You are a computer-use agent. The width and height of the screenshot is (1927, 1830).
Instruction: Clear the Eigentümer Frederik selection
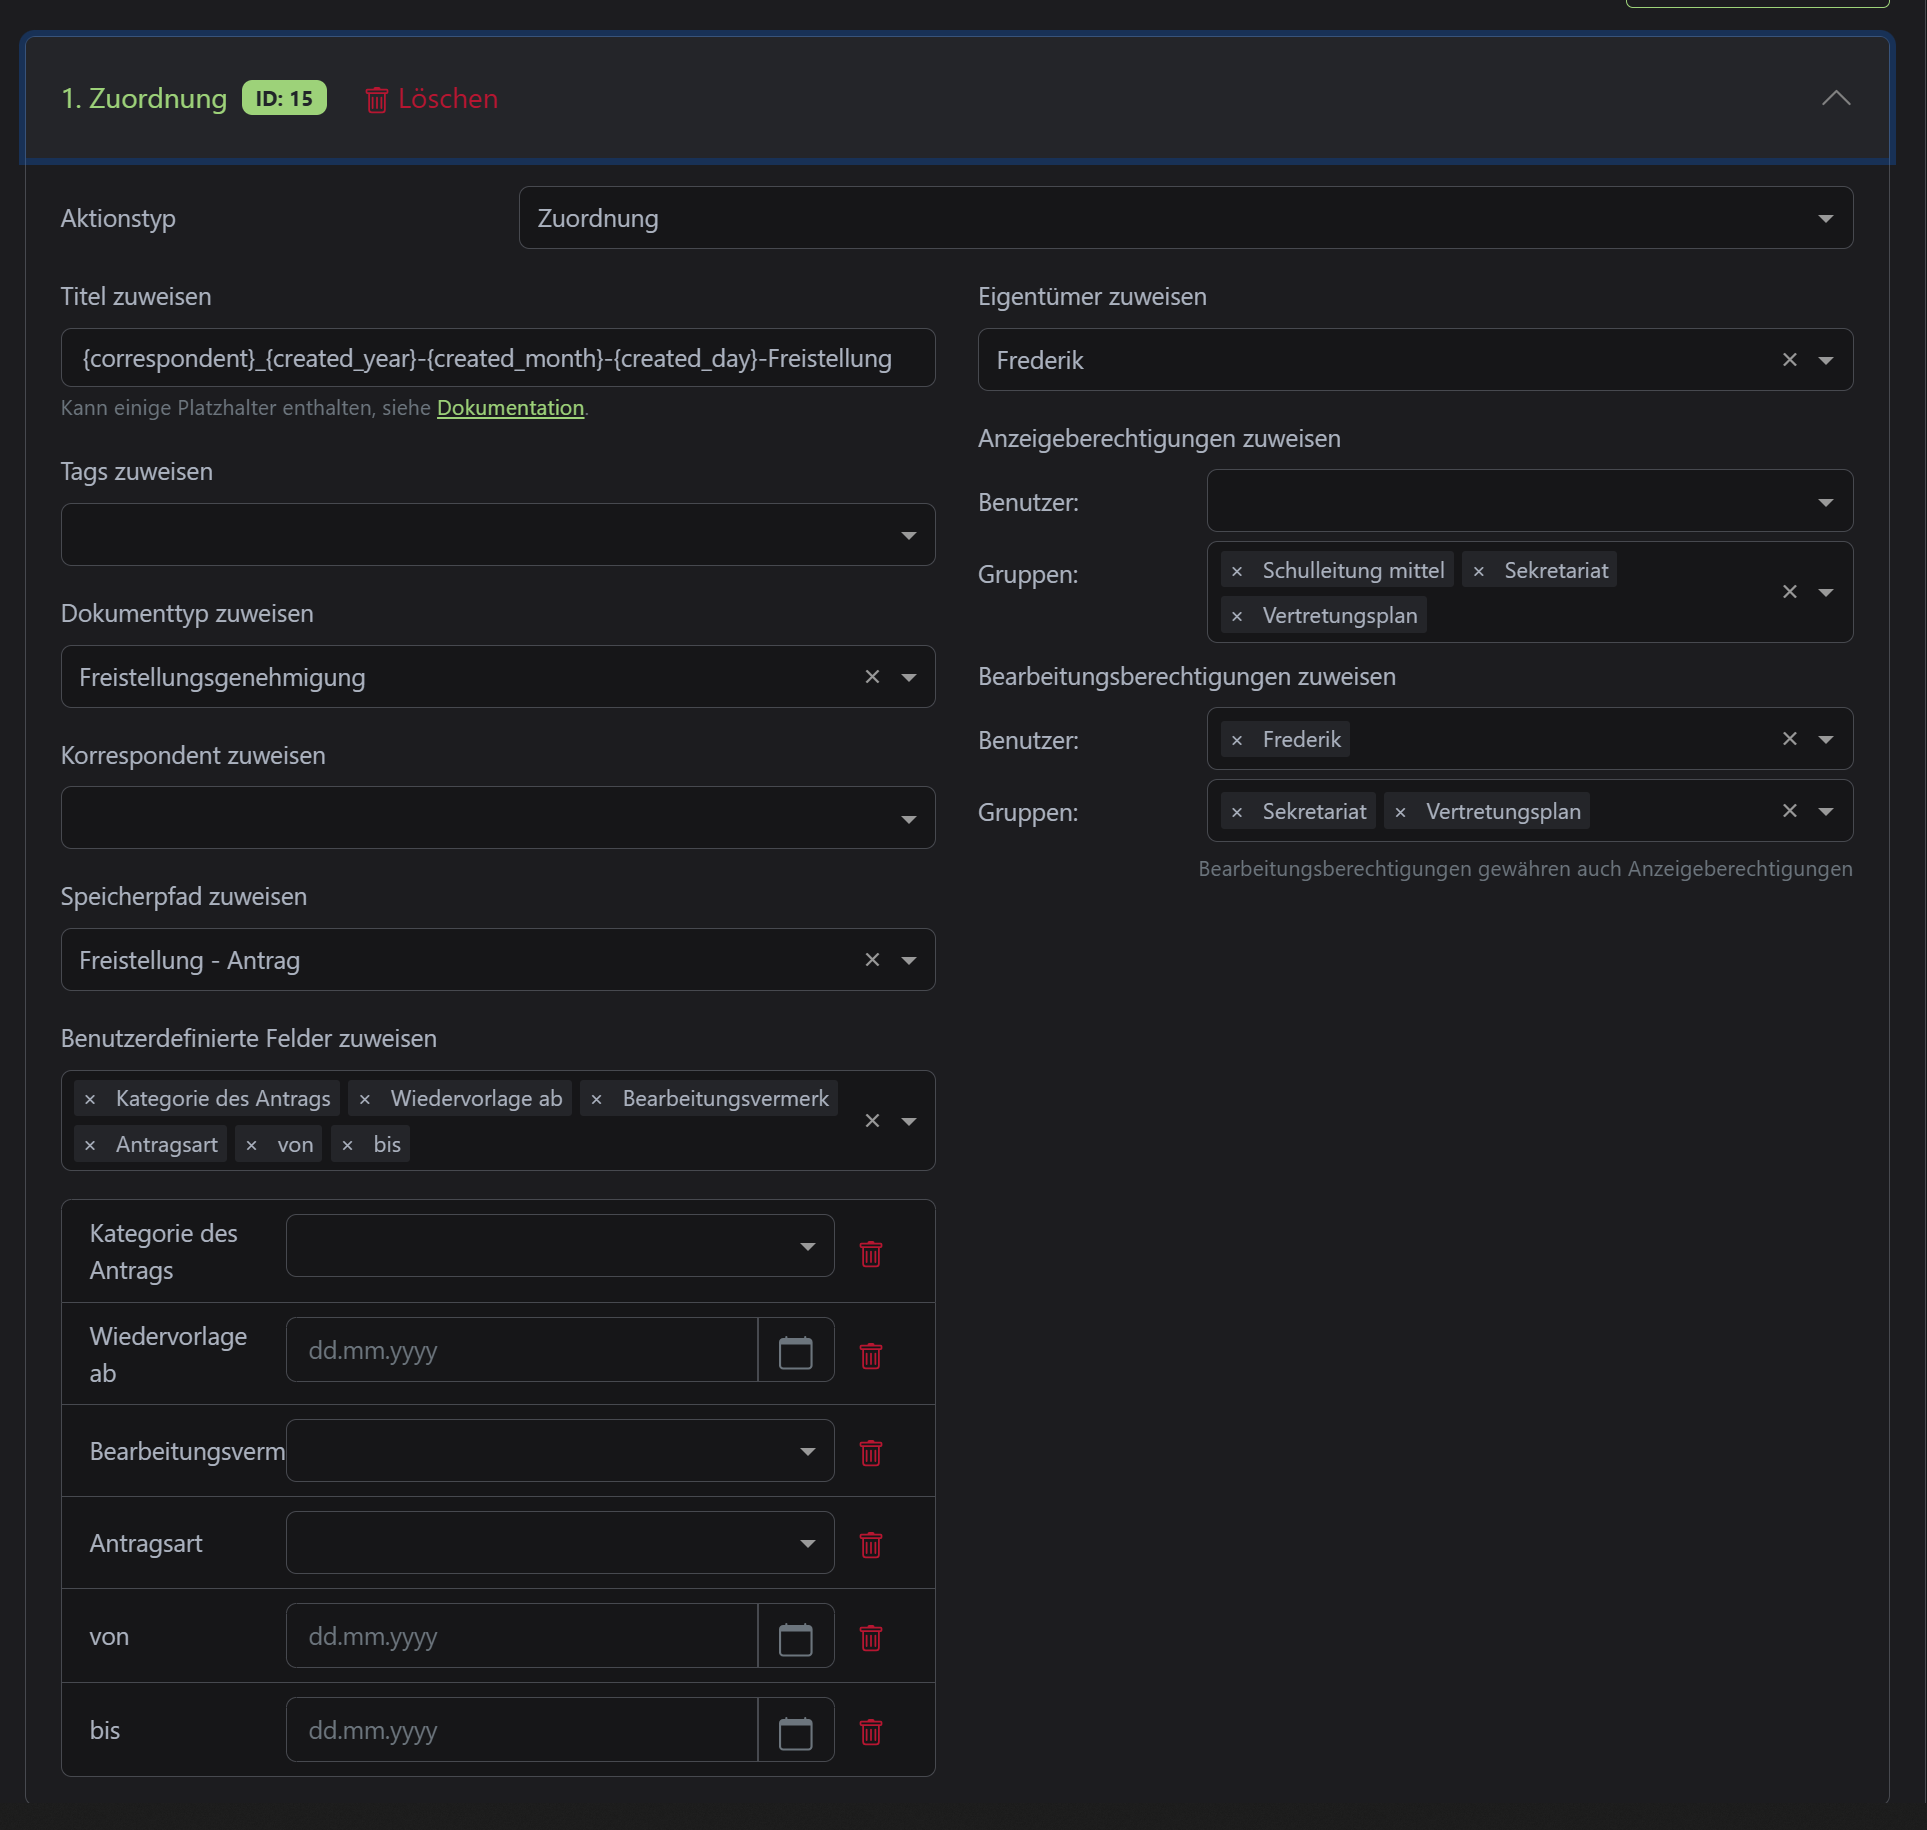point(1789,360)
